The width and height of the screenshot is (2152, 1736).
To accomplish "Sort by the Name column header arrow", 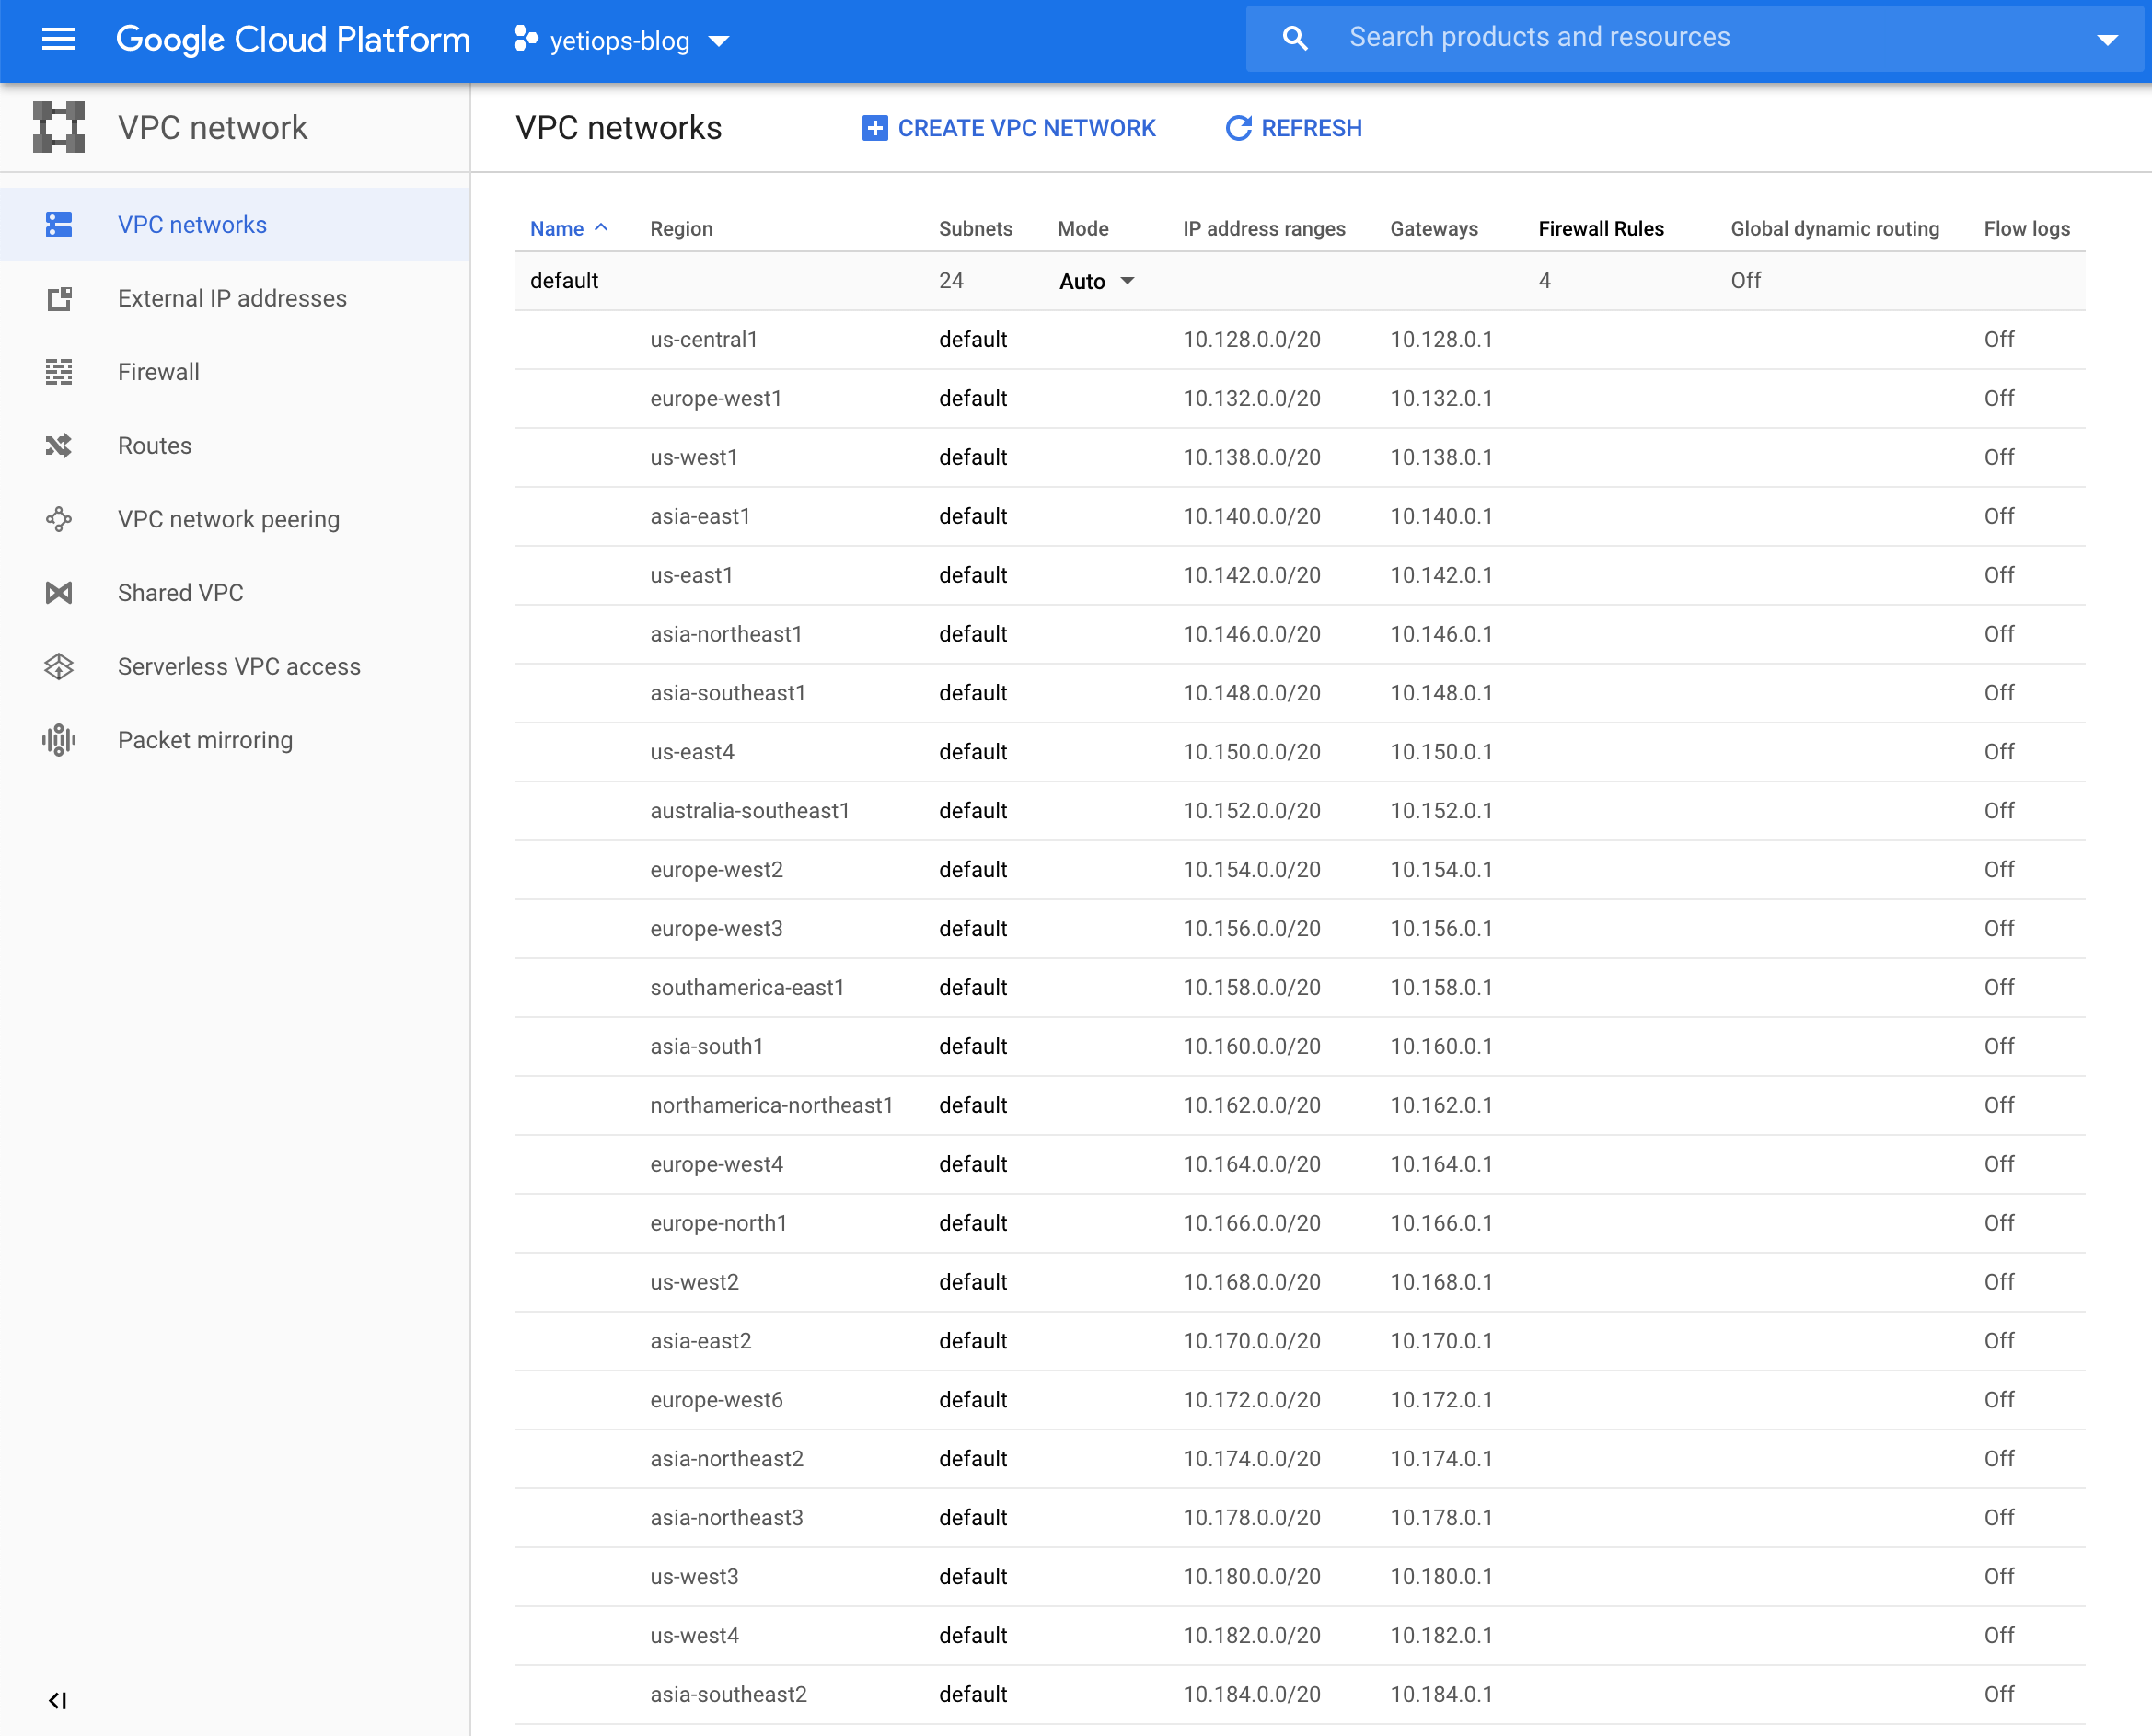I will click(601, 228).
